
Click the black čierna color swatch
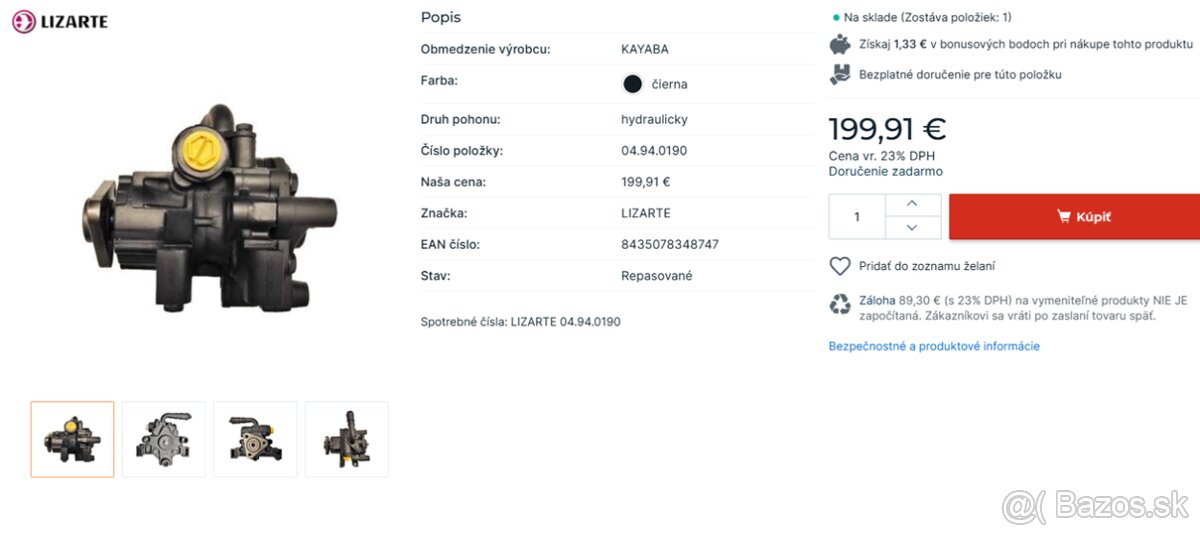pyautogui.click(x=632, y=84)
